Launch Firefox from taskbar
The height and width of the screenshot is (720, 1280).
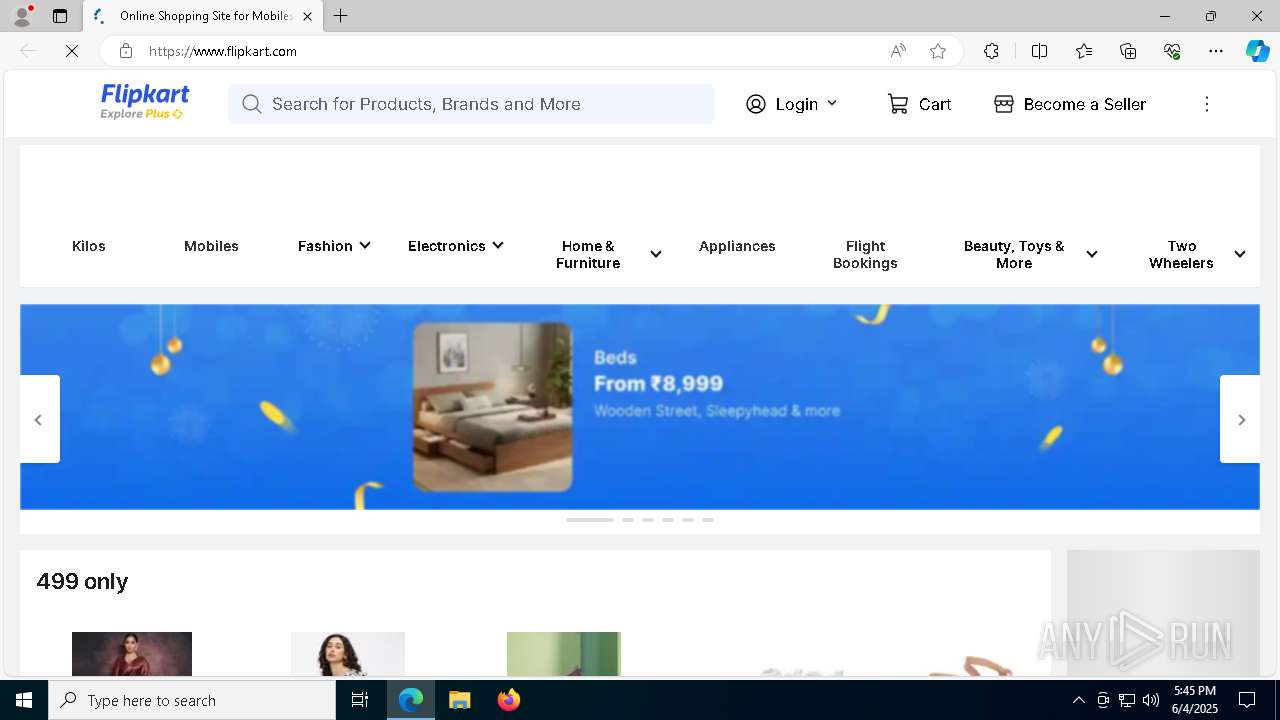[x=508, y=700]
